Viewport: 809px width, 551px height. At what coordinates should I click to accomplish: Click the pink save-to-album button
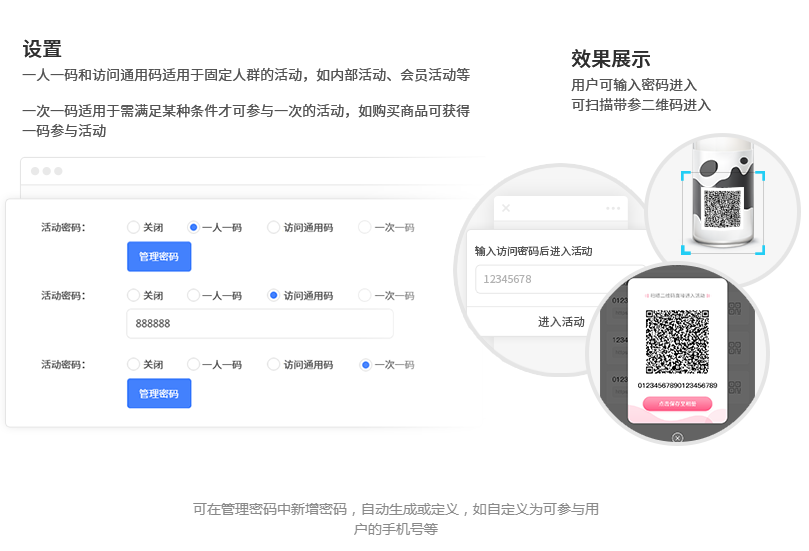[677, 403]
